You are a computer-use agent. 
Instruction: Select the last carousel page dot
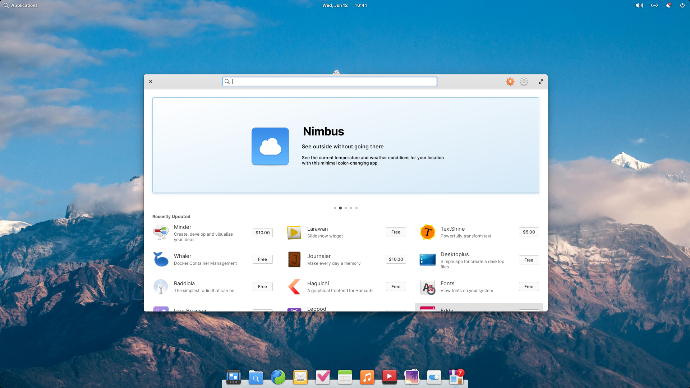point(356,208)
